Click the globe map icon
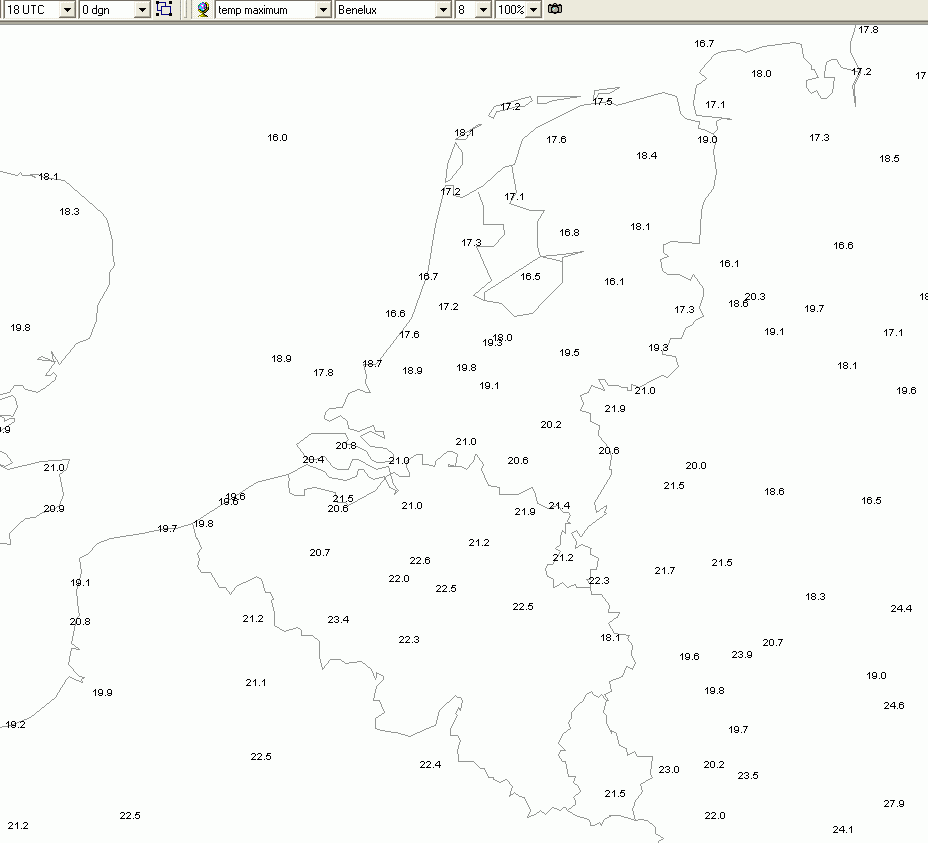Image resolution: width=928 pixels, height=843 pixels. click(x=203, y=9)
